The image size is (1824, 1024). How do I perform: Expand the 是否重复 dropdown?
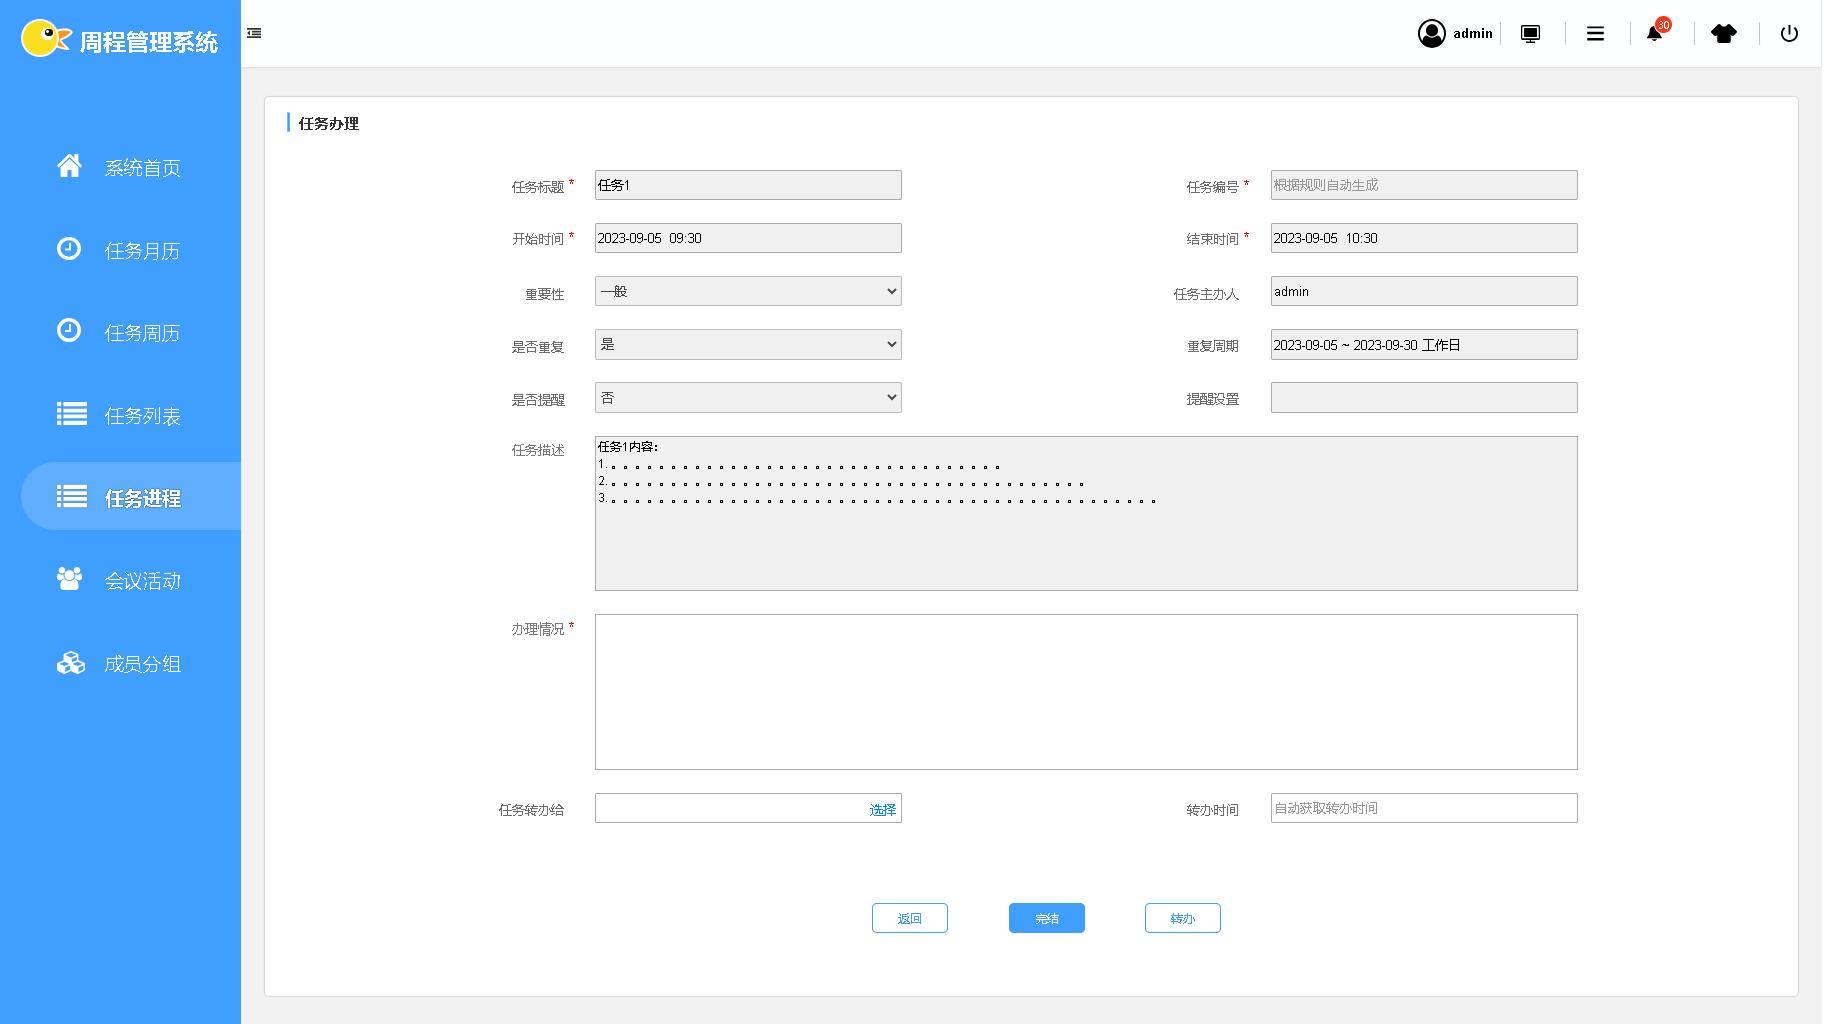point(747,345)
